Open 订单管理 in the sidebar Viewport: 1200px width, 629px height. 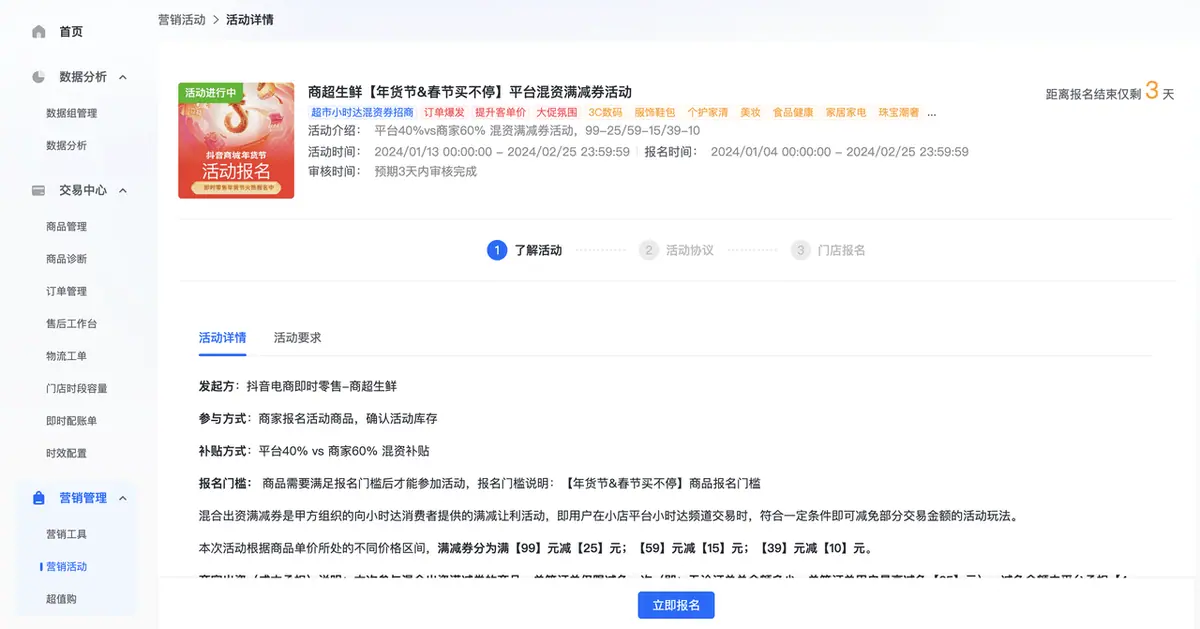[66, 291]
